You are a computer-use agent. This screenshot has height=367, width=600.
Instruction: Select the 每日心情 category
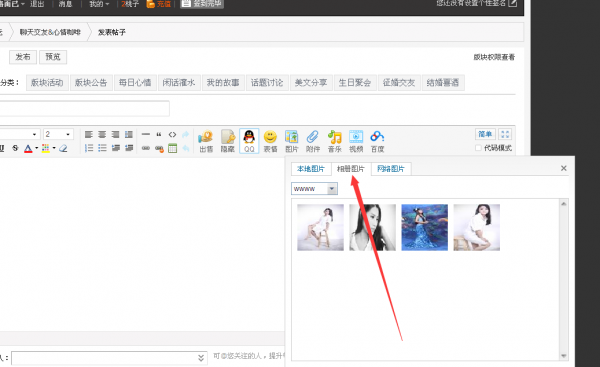pyautogui.click(x=135, y=83)
